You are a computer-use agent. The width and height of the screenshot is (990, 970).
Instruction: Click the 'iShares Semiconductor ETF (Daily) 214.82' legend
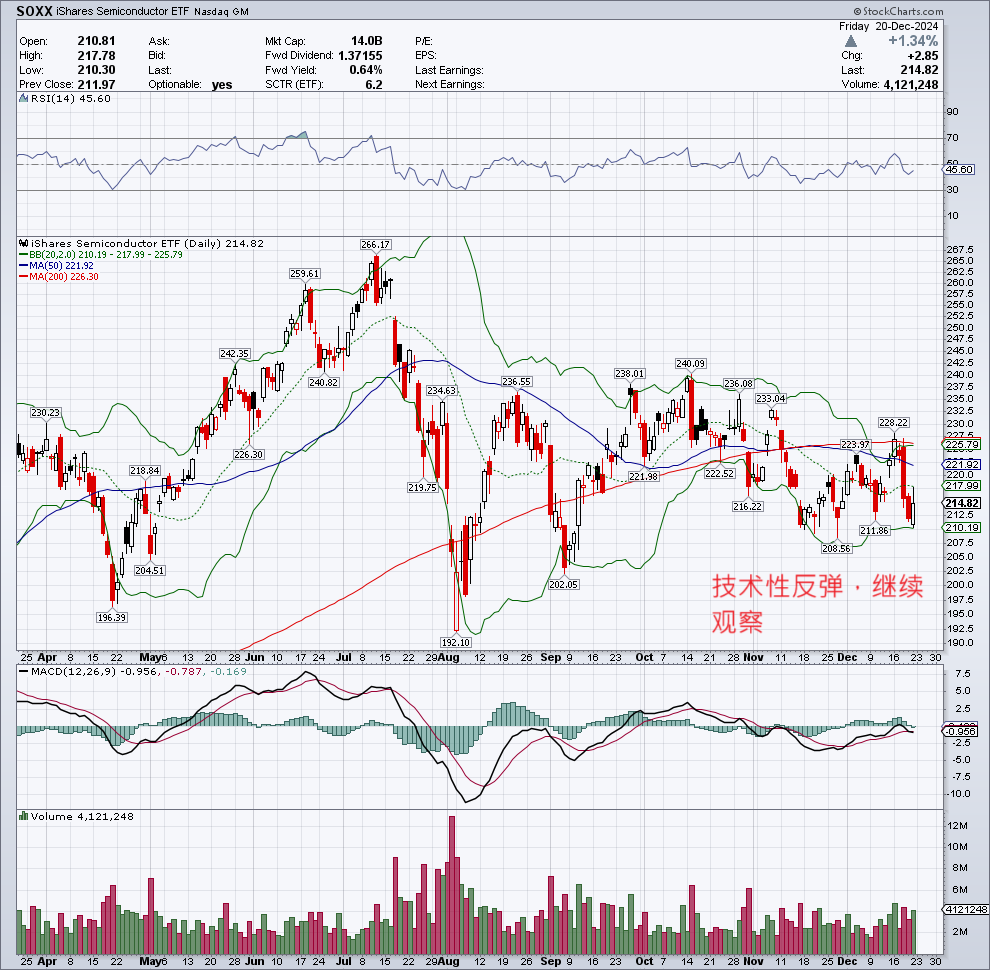pos(147,243)
